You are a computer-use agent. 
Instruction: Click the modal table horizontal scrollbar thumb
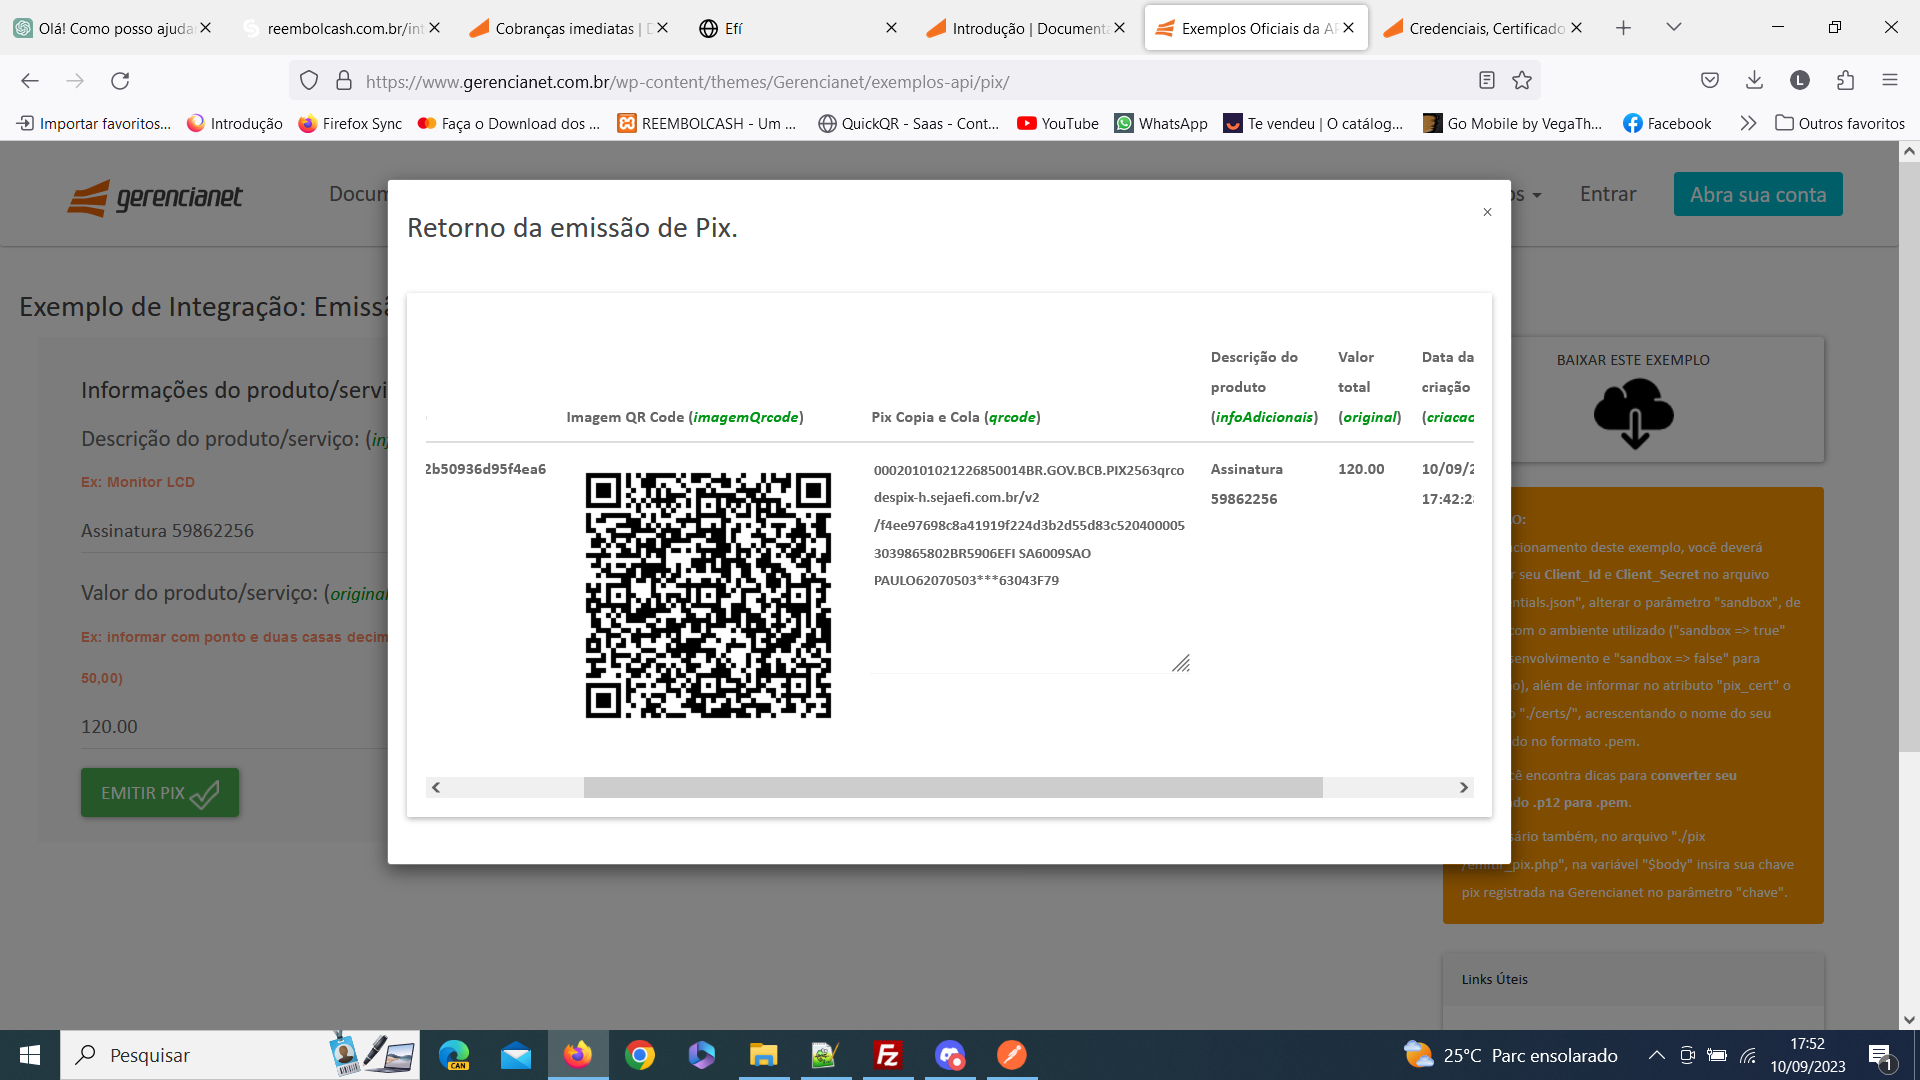click(953, 788)
